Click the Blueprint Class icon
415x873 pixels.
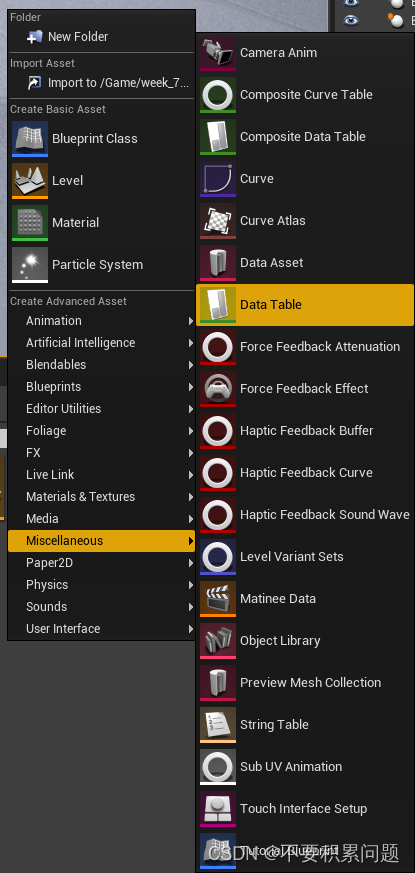click(x=30, y=139)
